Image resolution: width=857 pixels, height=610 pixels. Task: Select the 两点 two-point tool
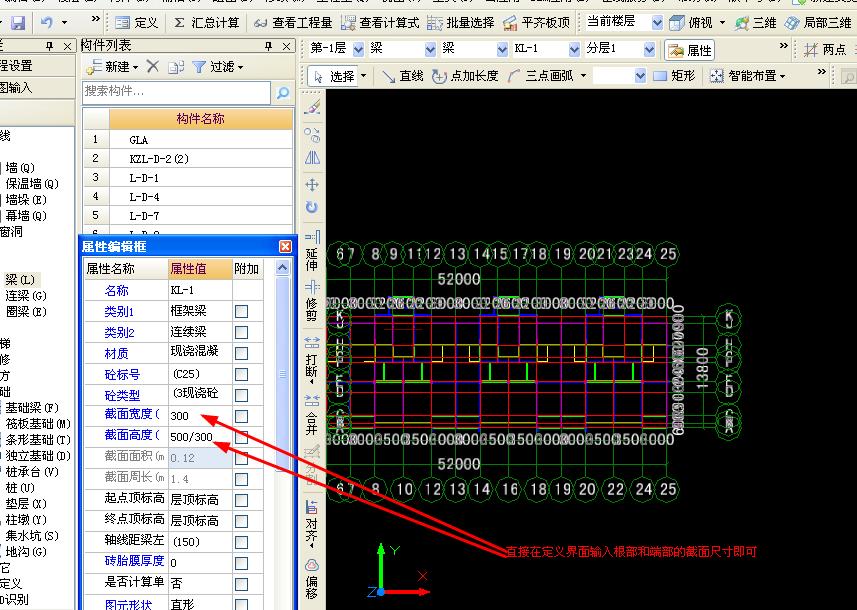pyautogui.click(x=825, y=50)
